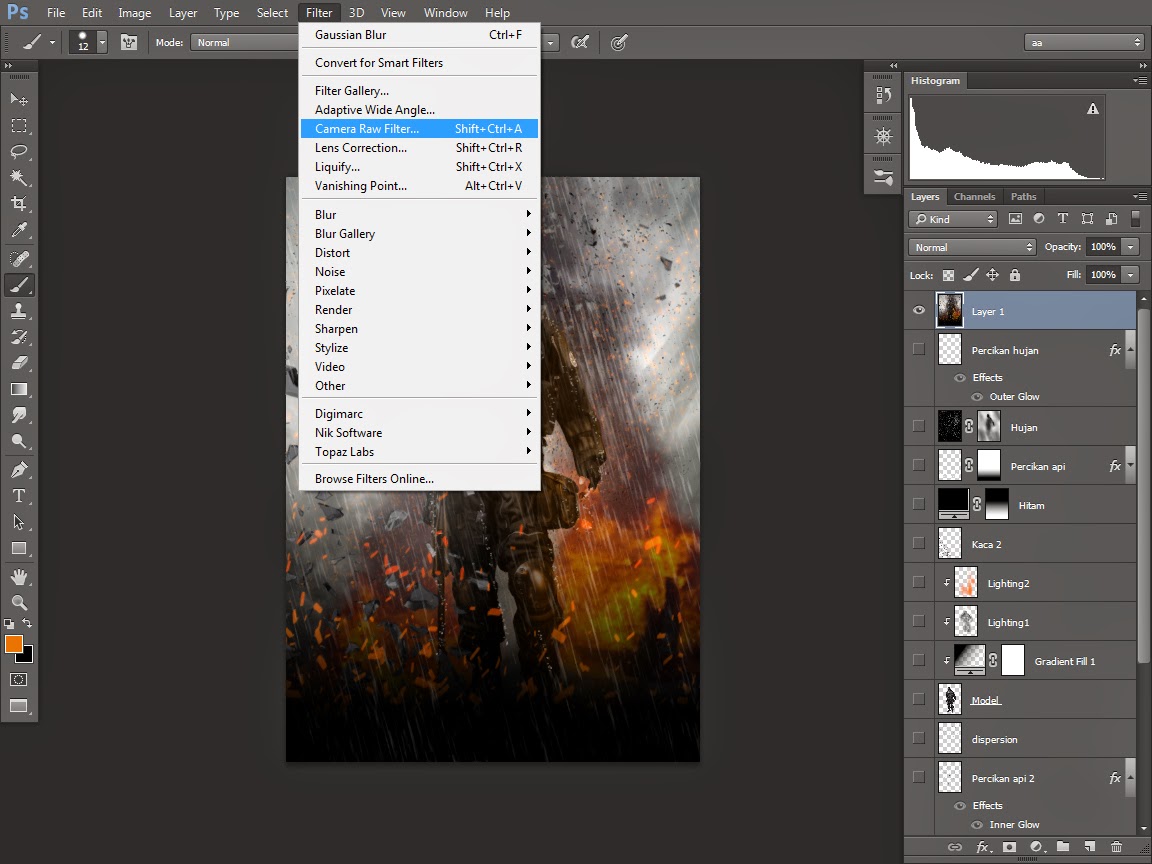The height and width of the screenshot is (864, 1152).
Task: Show the Hitam layer
Action: click(x=919, y=504)
